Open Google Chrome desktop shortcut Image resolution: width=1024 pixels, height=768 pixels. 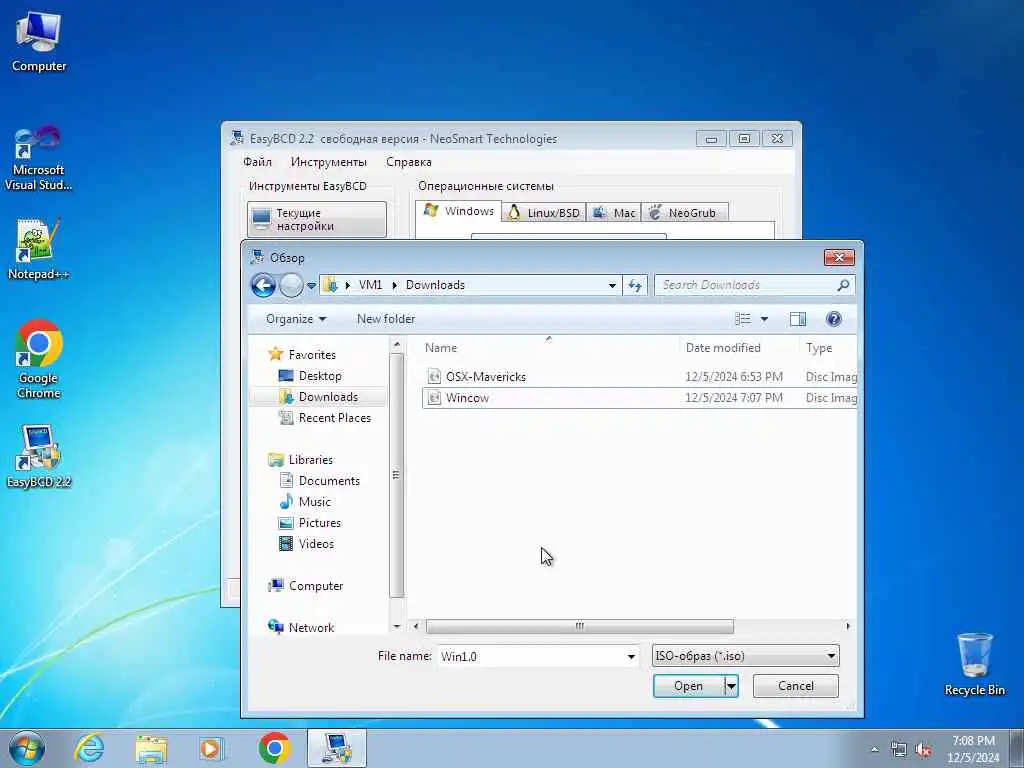tap(39, 360)
